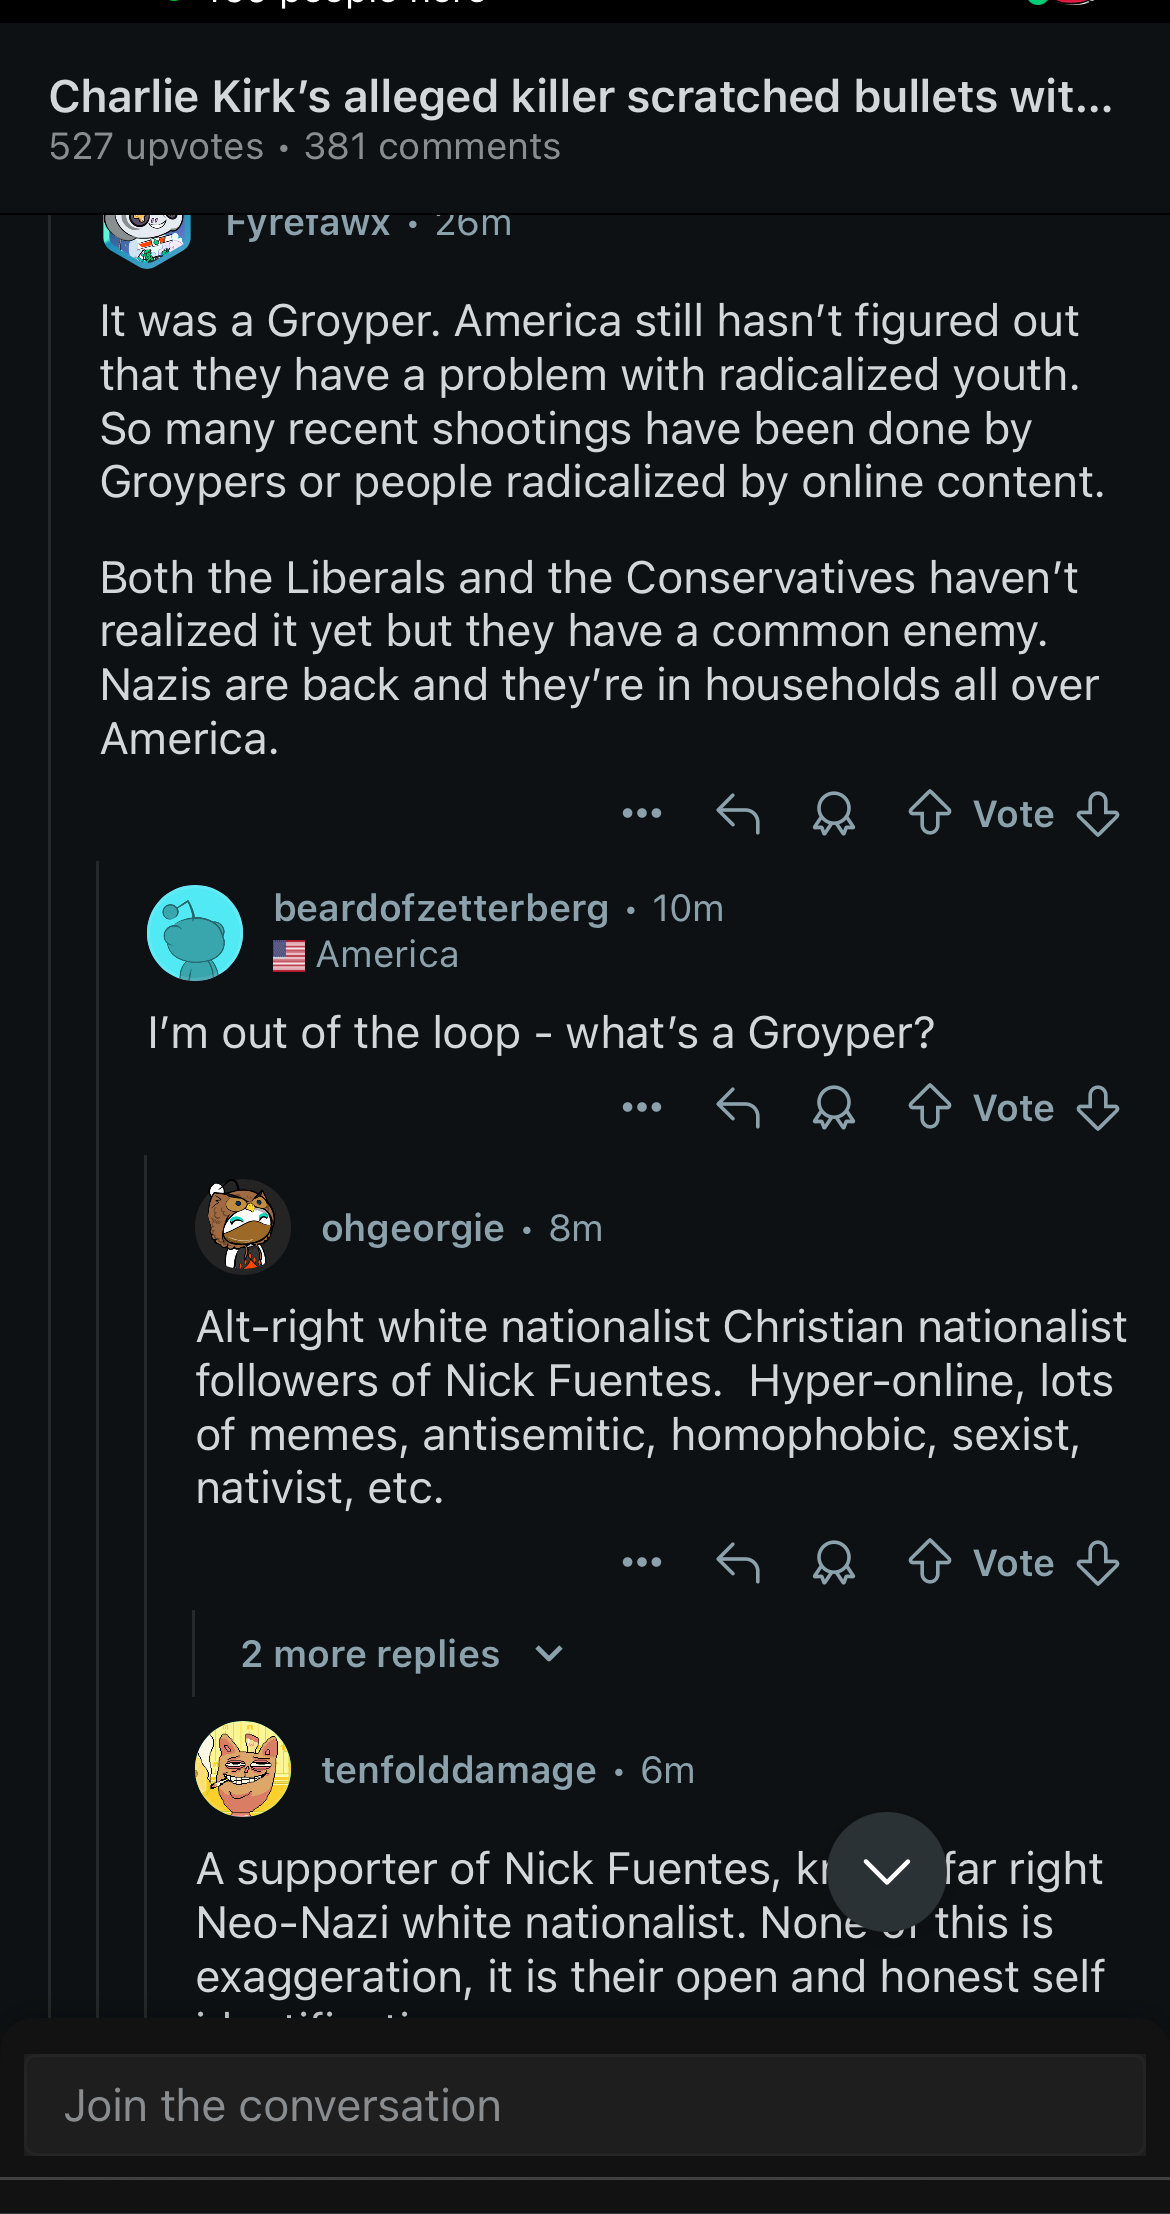Tap the floating scroll-down chevron button

tap(886, 1870)
